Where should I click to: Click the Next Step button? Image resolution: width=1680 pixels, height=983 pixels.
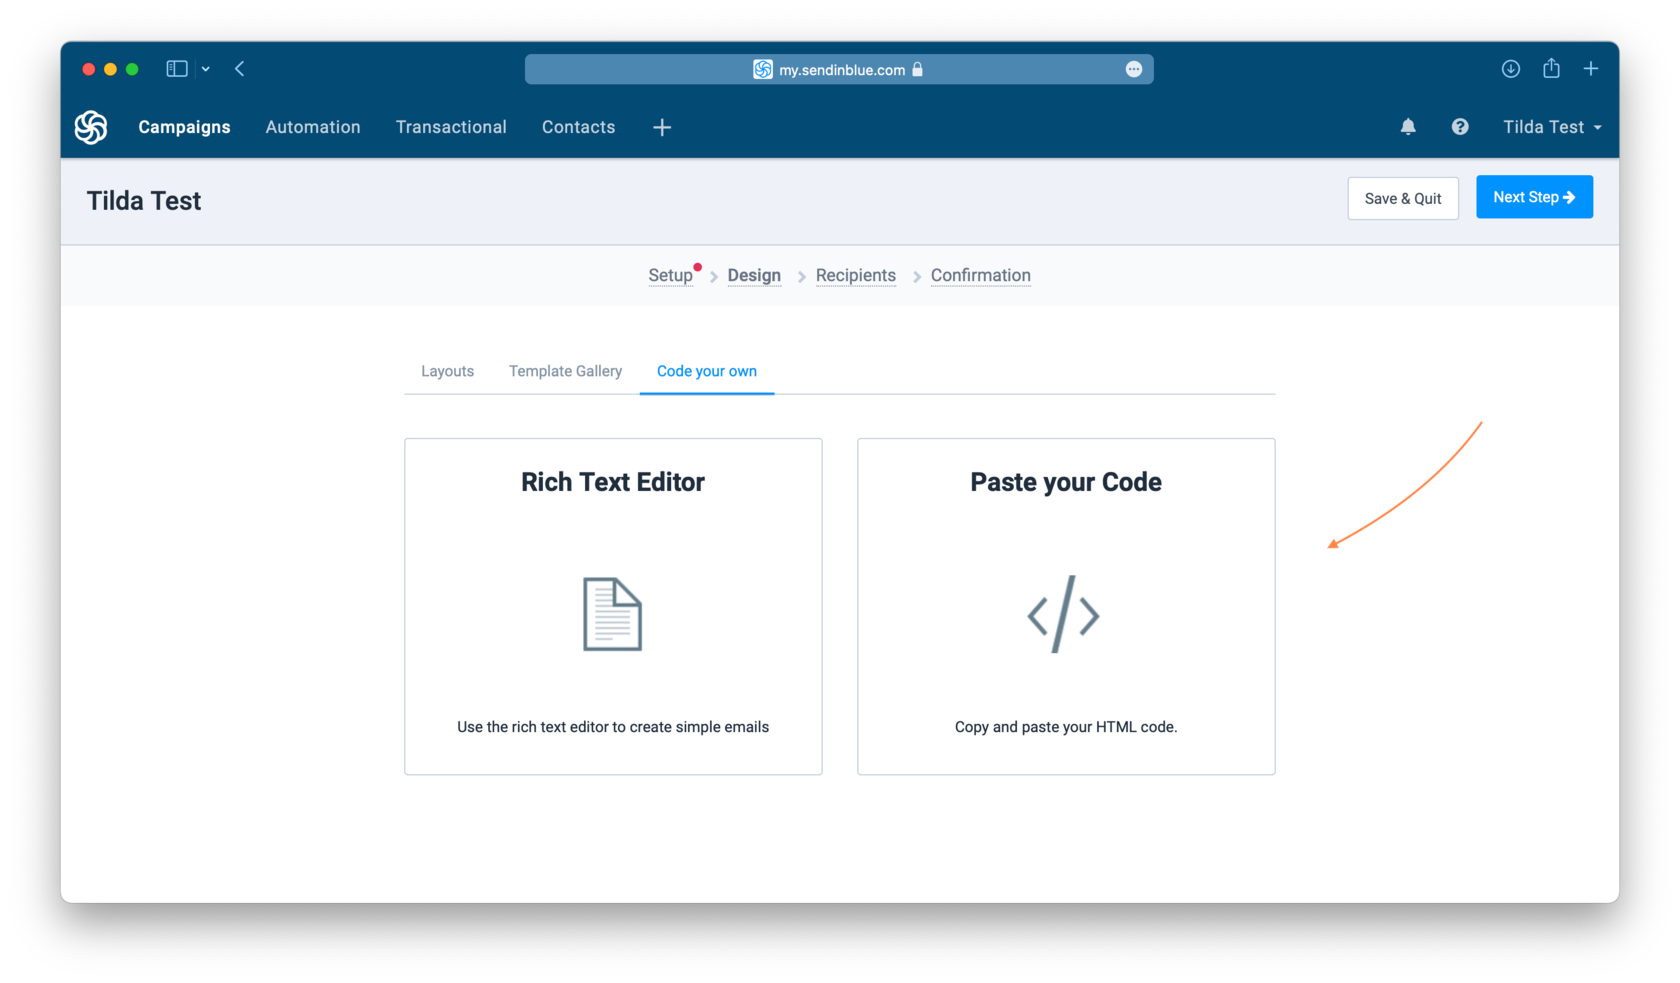pos(1534,197)
